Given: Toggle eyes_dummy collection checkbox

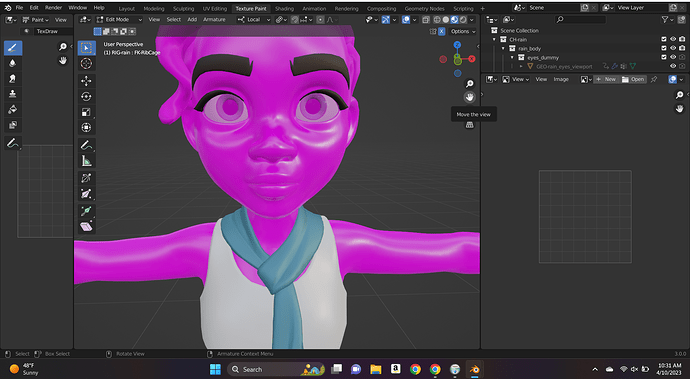Looking at the screenshot, I should (x=664, y=57).
